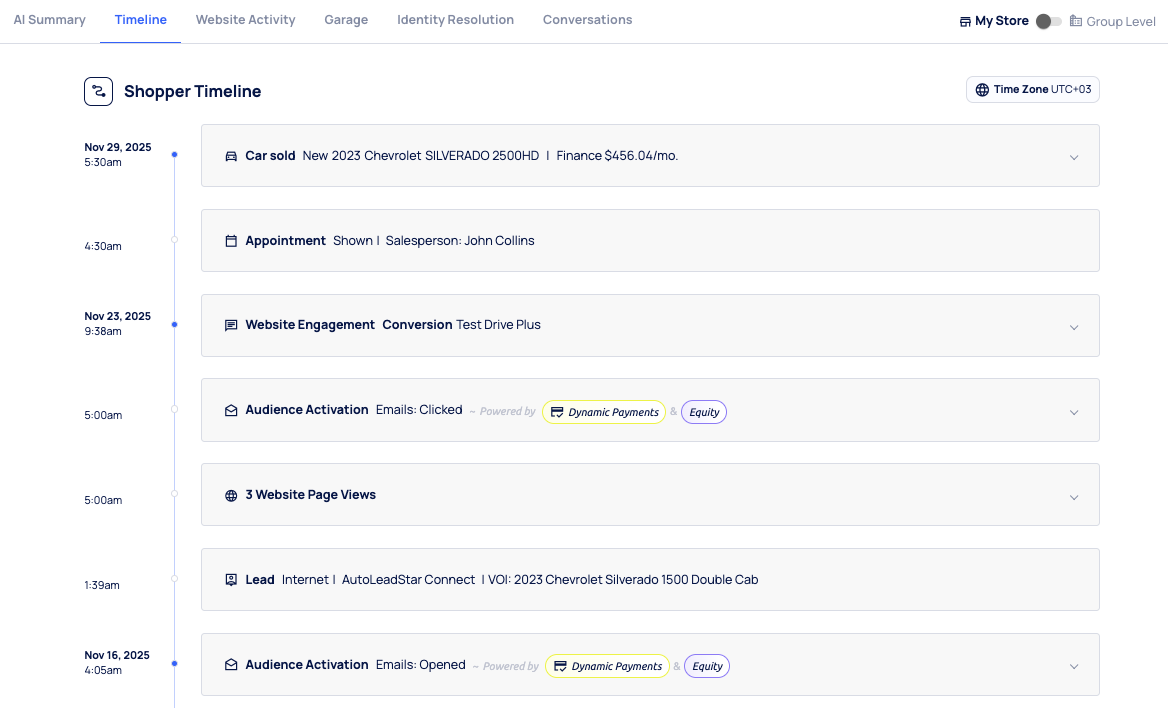Click the Equity badge on Emails: Opened
The height and width of the screenshot is (708, 1168).
(707, 666)
